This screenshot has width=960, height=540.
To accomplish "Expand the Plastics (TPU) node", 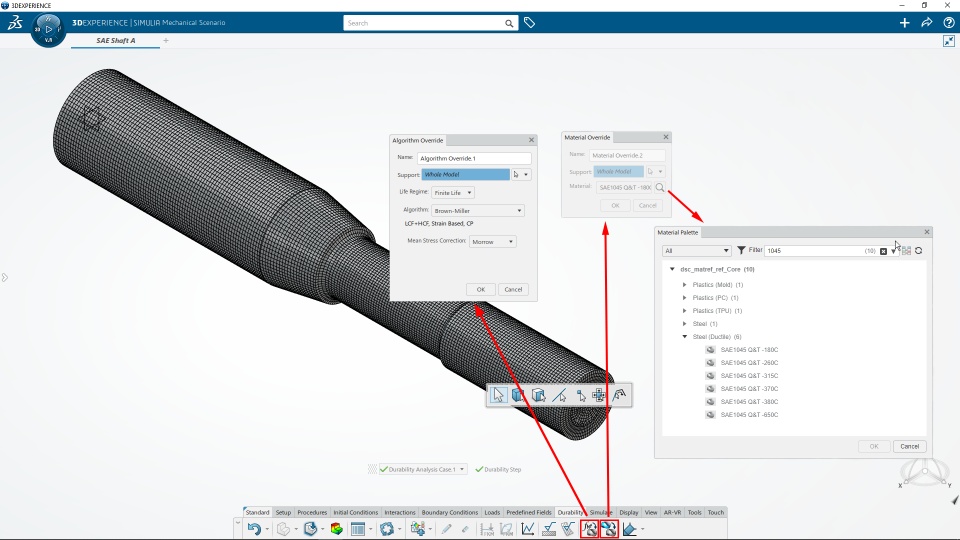I will pos(684,310).
